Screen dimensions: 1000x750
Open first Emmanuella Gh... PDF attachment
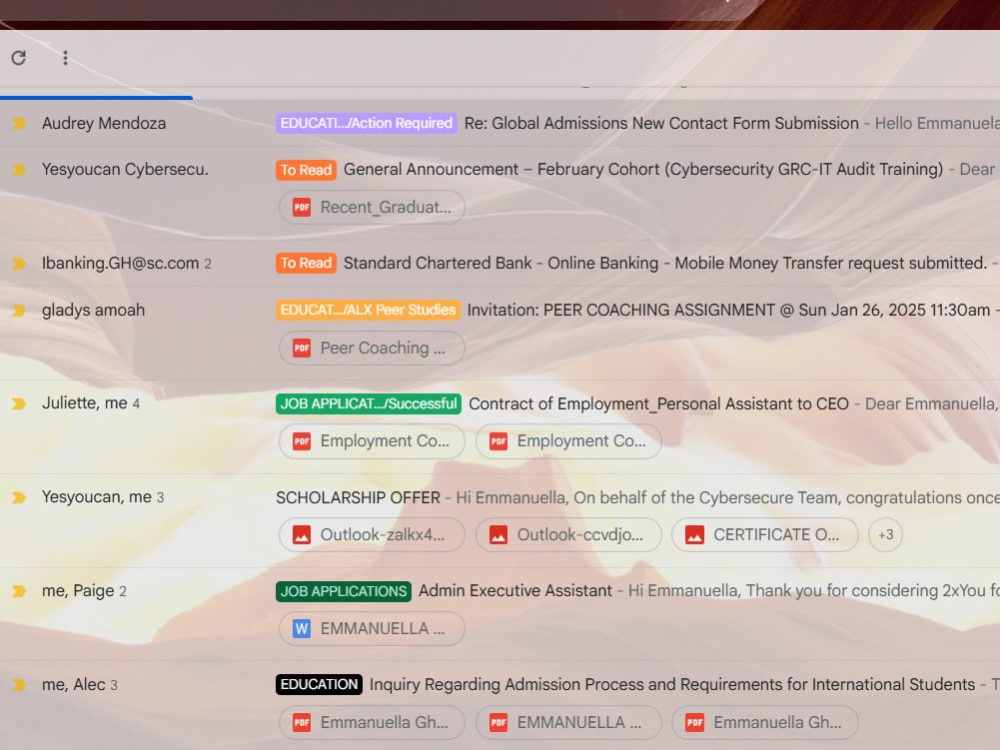pos(372,723)
